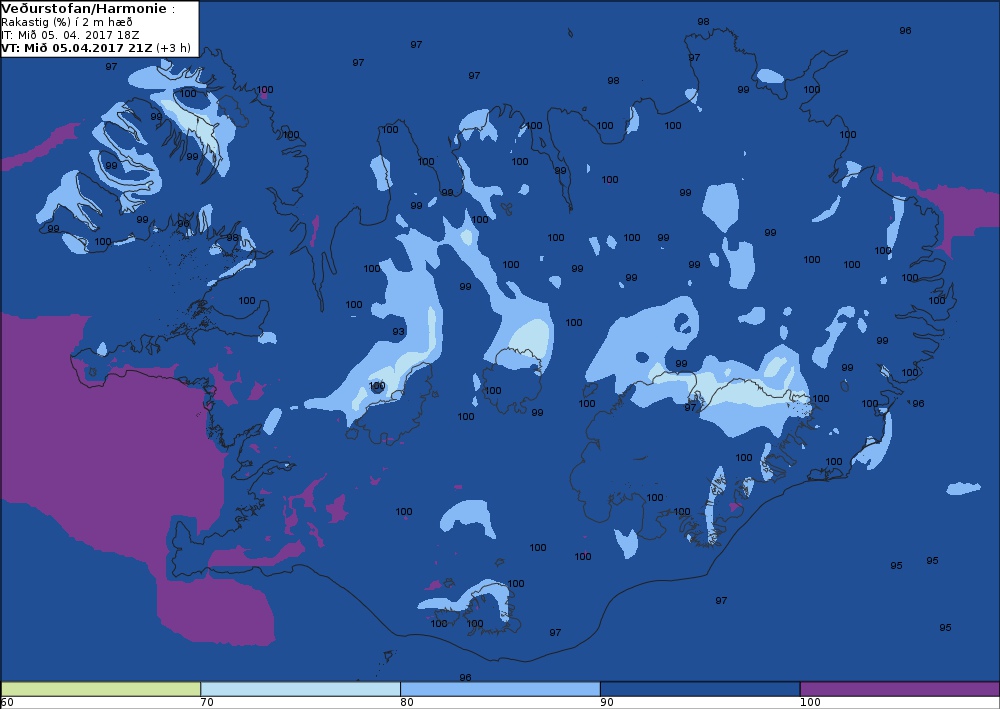Screen dimensions: 1000x709
Task: Click the 'IT: Mið 05. 04. 2017 18Z' line
Action: (x=70, y=35)
